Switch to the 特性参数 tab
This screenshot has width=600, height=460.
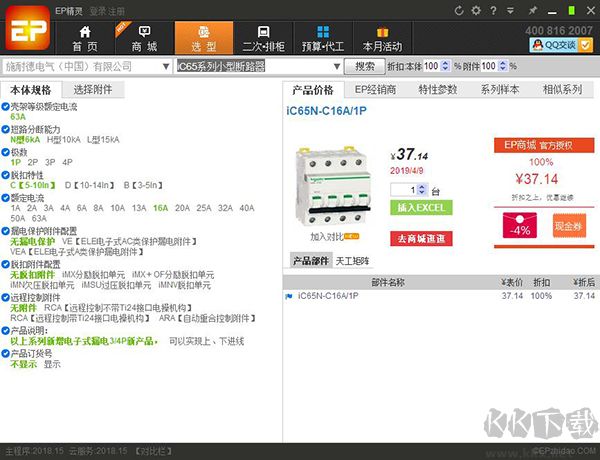(437, 90)
